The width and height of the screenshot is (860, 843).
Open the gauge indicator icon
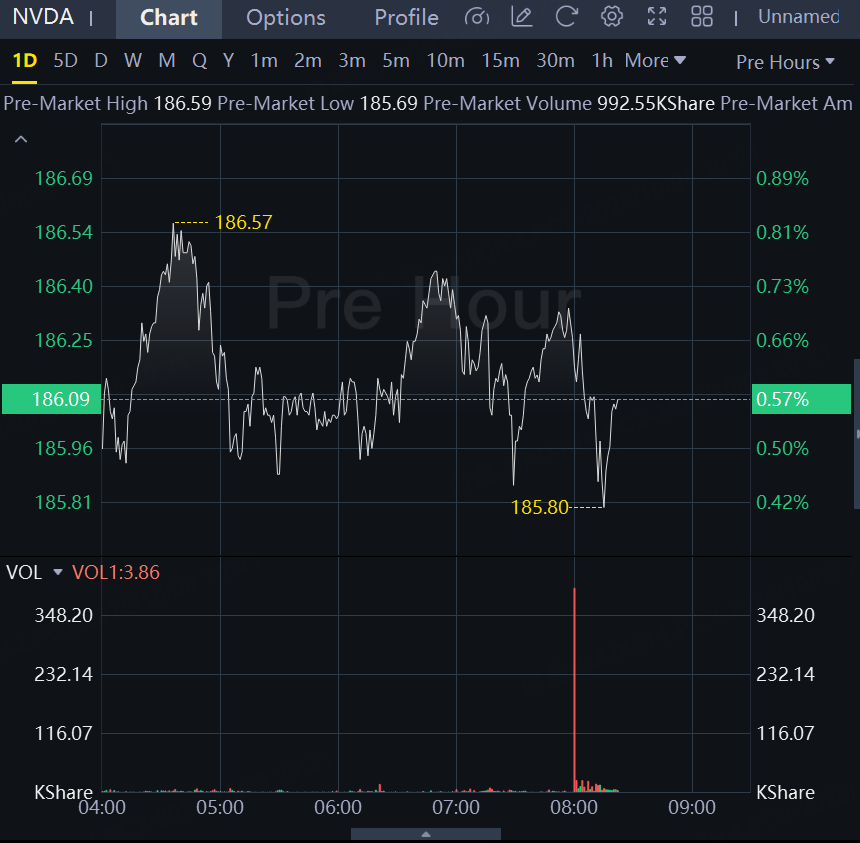point(477,17)
